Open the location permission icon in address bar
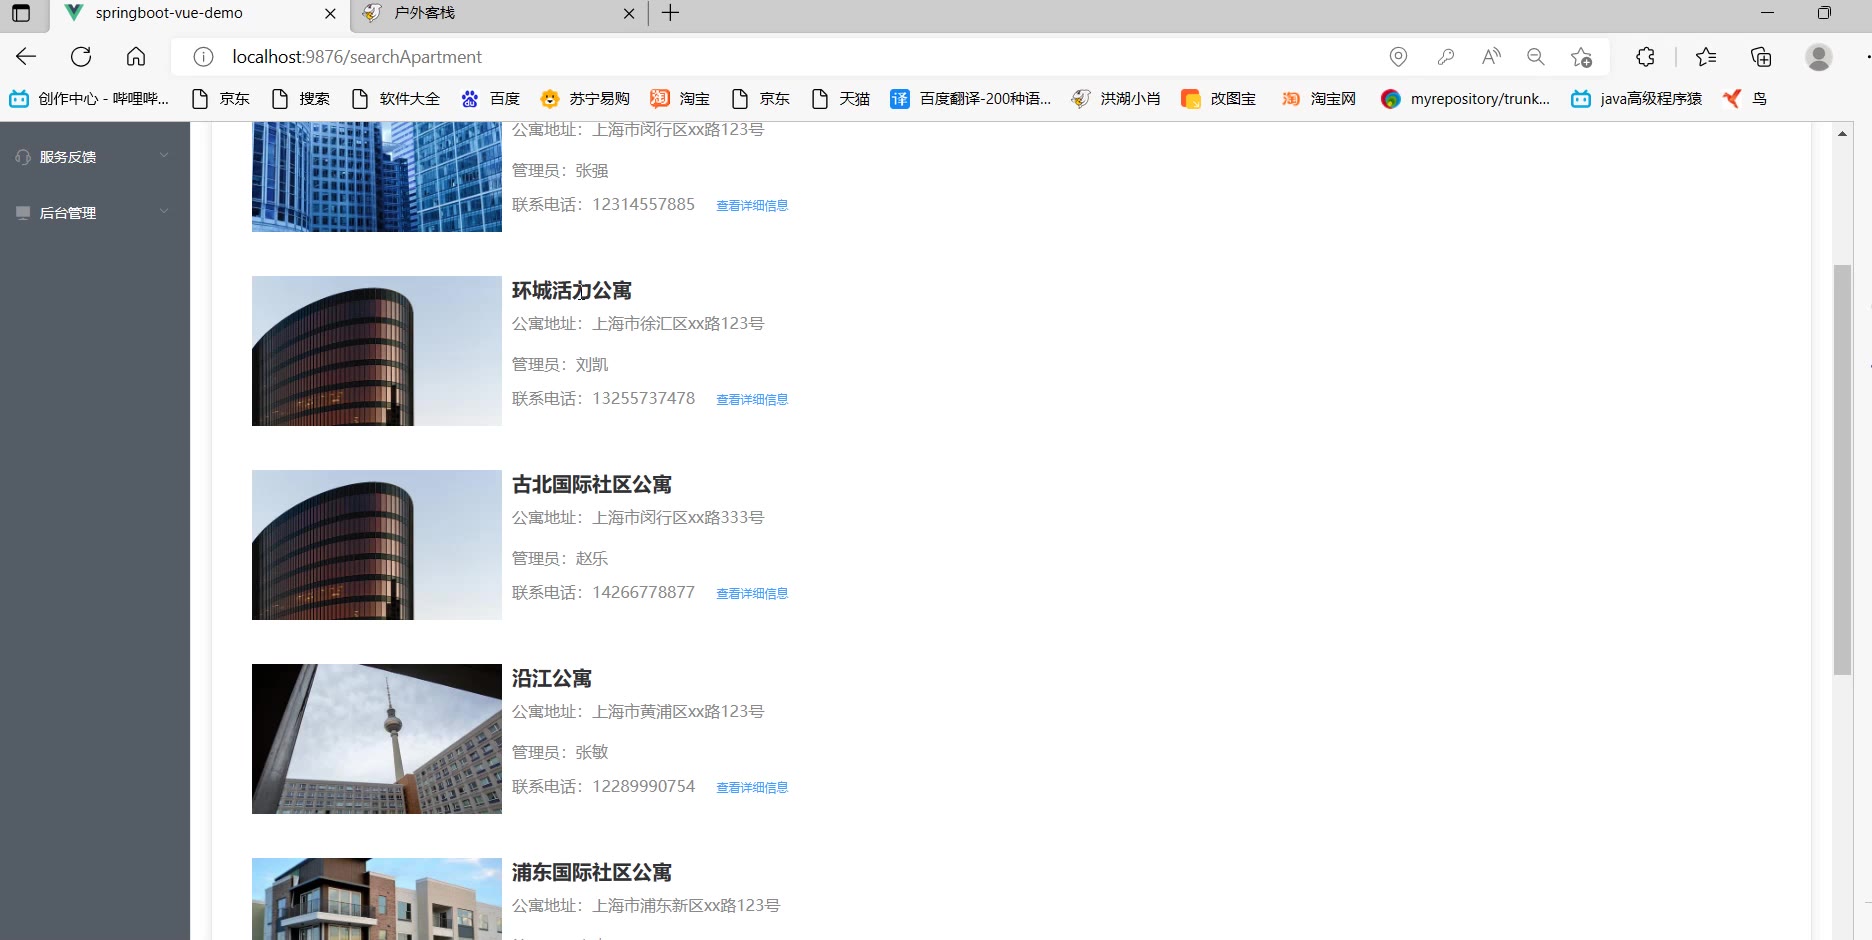Viewport: 1872px width, 940px height. point(1398,57)
